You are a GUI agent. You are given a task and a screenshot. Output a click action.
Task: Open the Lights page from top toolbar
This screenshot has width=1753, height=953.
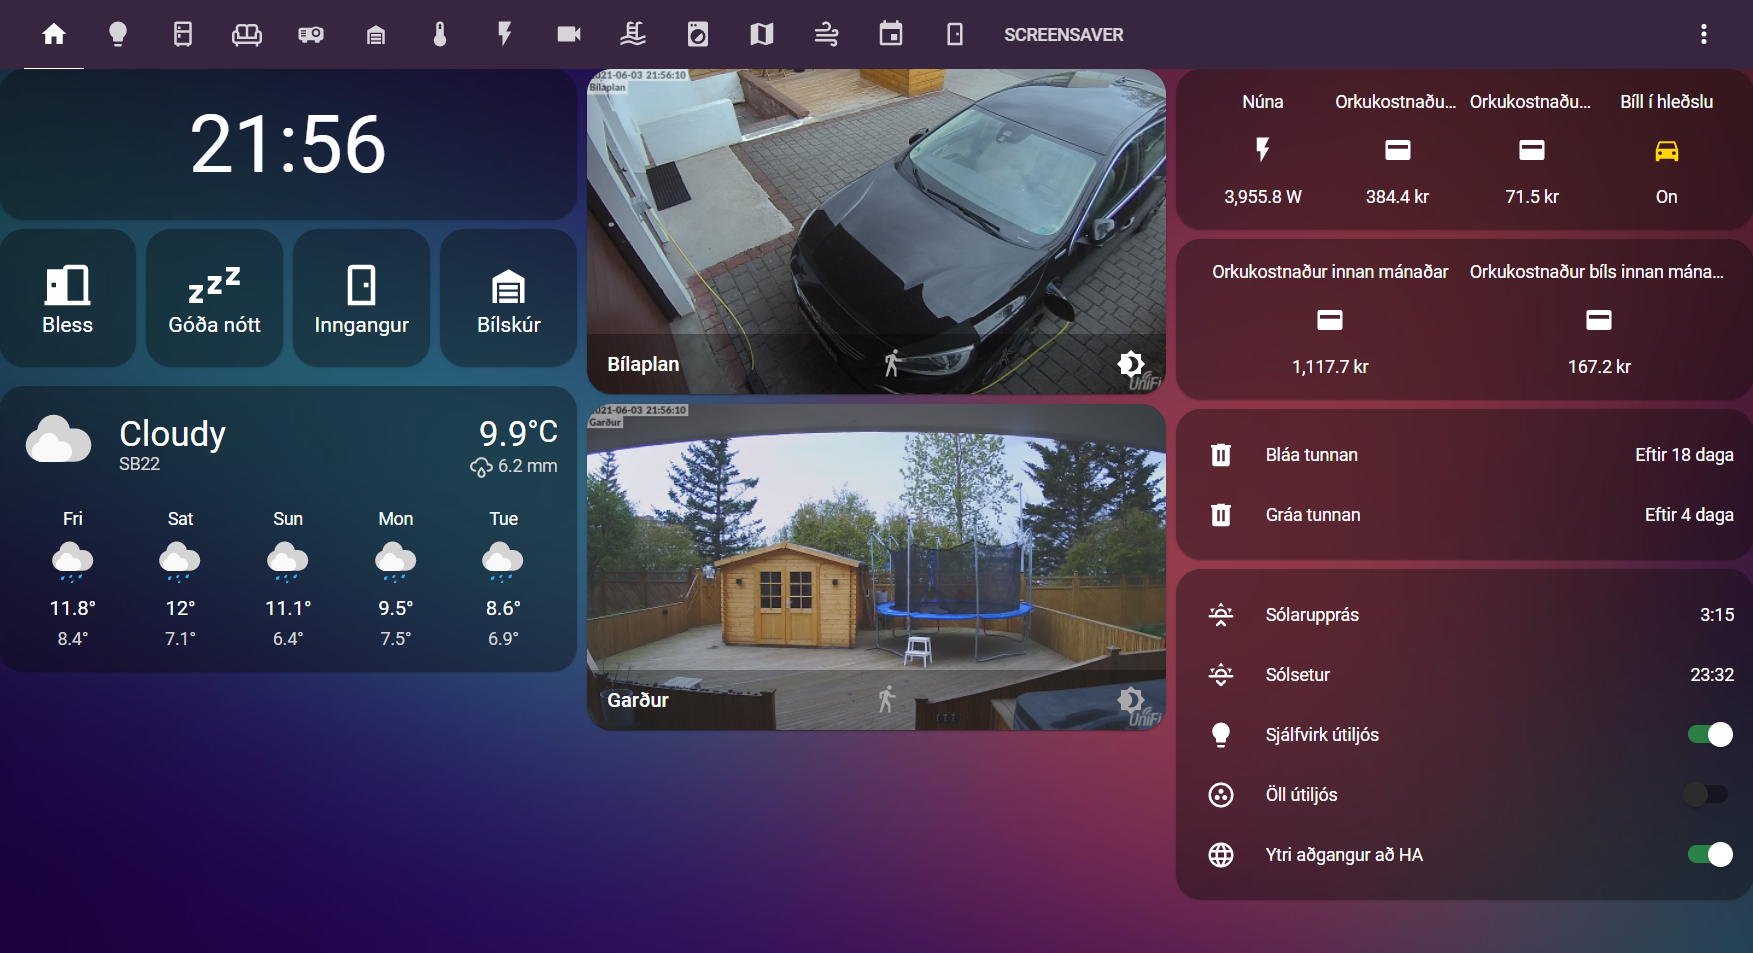(118, 34)
